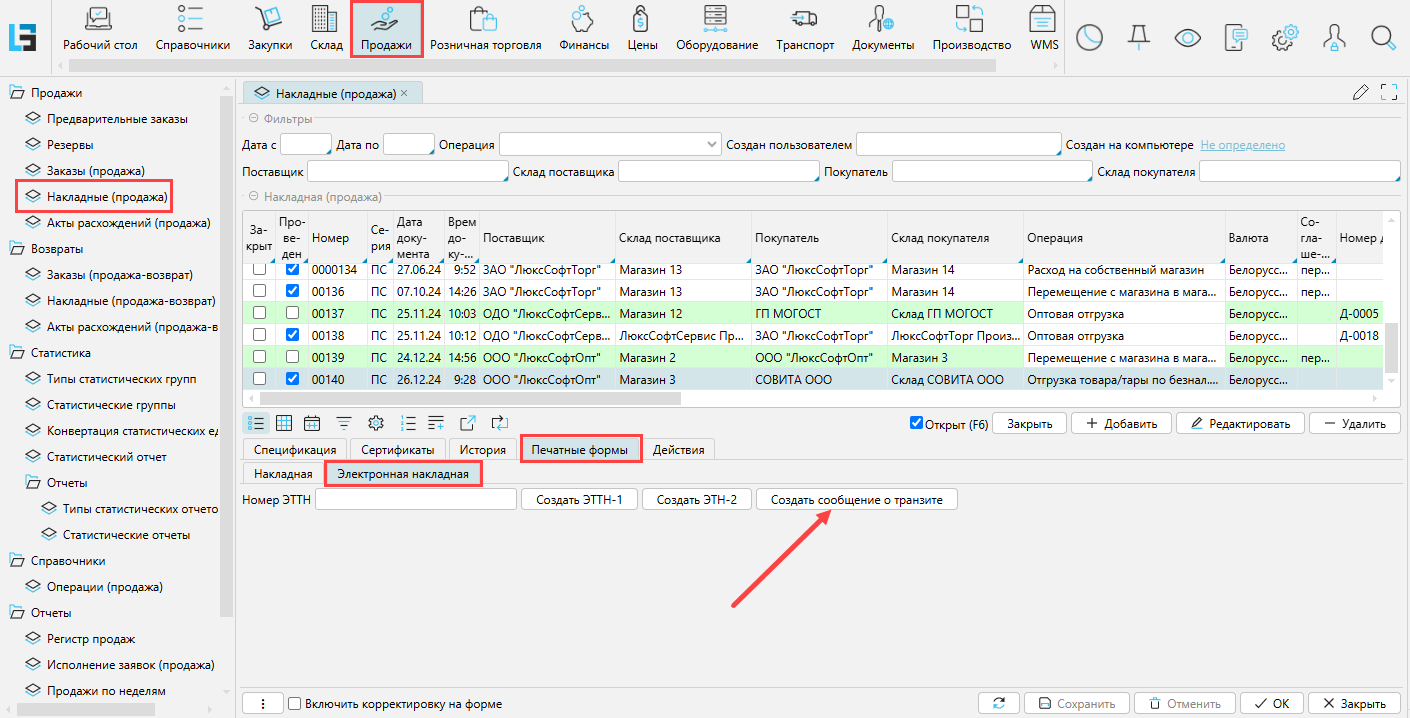Screen dimensions: 1410x718
Task: Click the eye icon in top toolbar
Action: coord(1187,38)
